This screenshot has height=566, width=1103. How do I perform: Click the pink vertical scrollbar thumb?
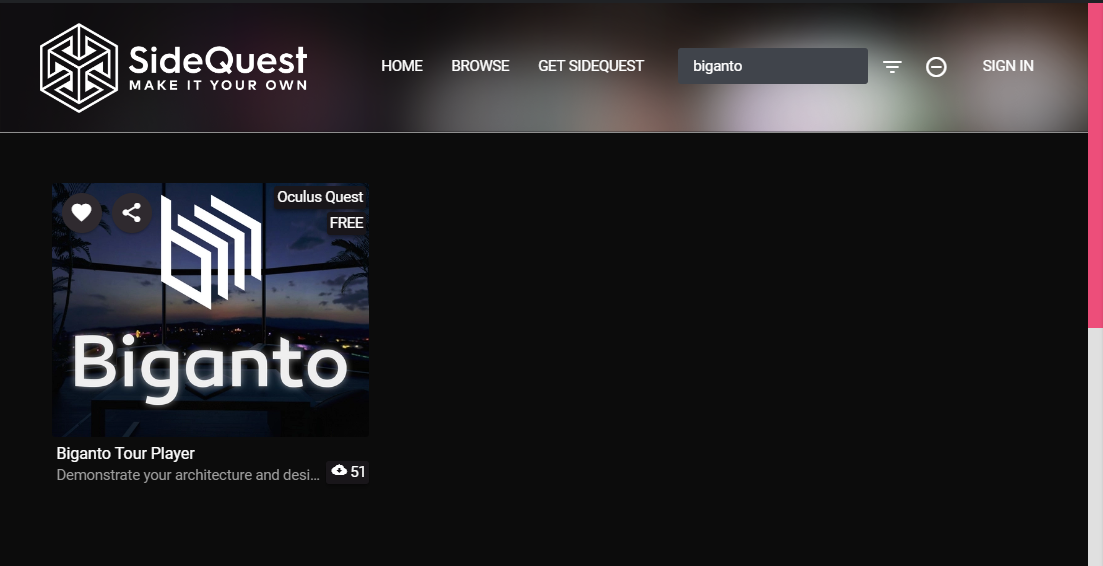click(x=1095, y=165)
